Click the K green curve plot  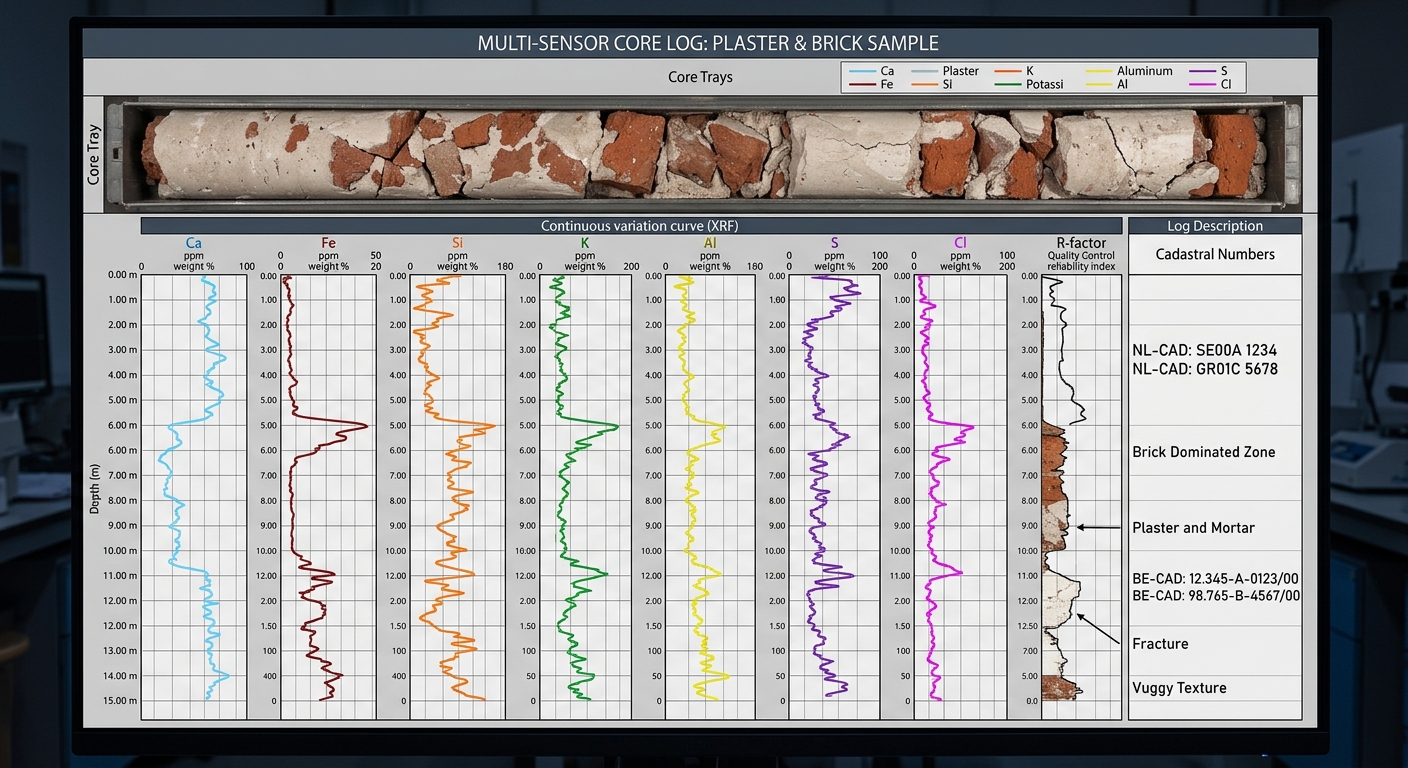(x=586, y=496)
